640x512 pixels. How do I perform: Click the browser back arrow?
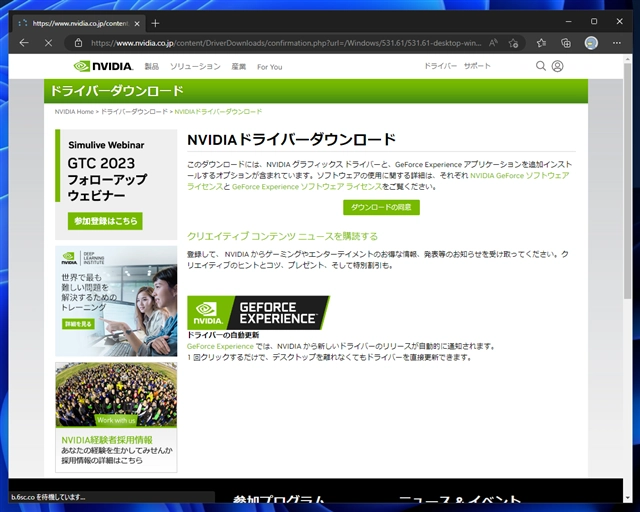coord(24,43)
